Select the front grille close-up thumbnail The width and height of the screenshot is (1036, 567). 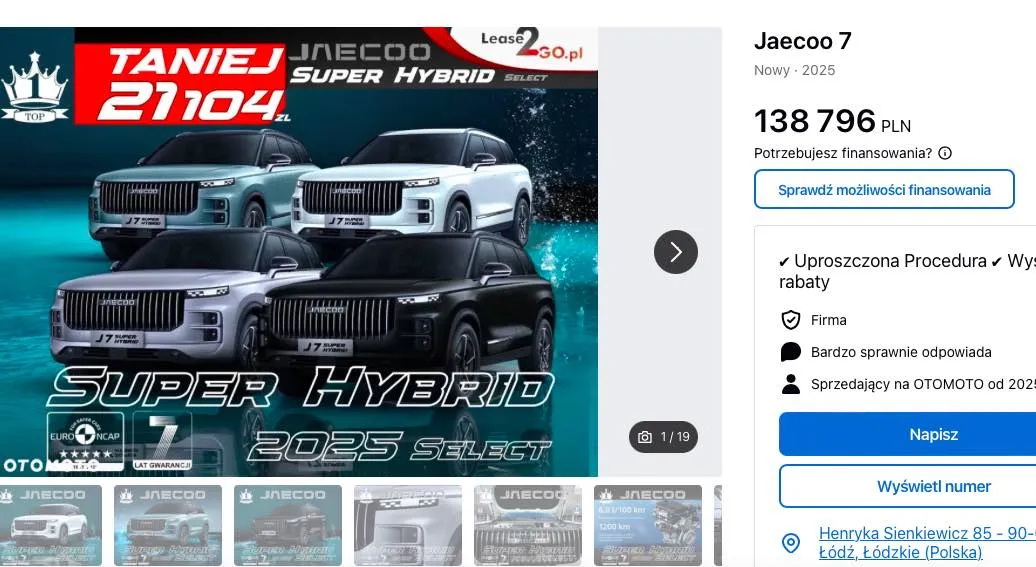[527, 525]
